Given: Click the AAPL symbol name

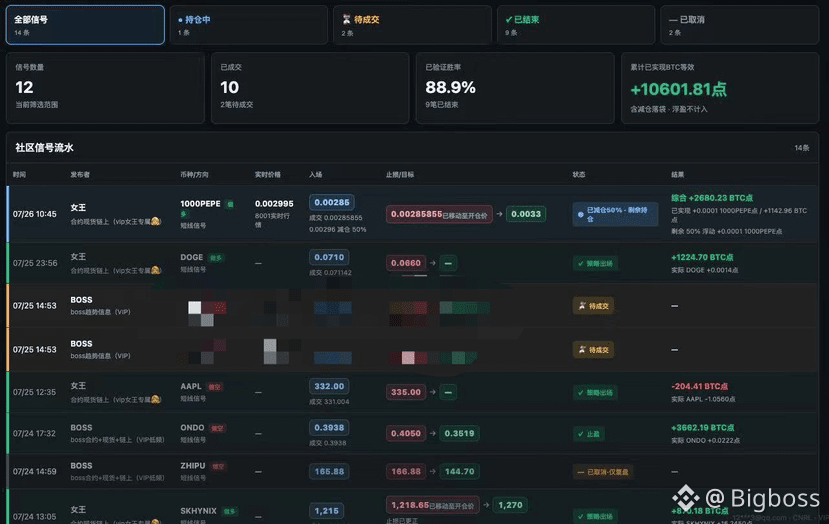Looking at the screenshot, I should tap(191, 387).
